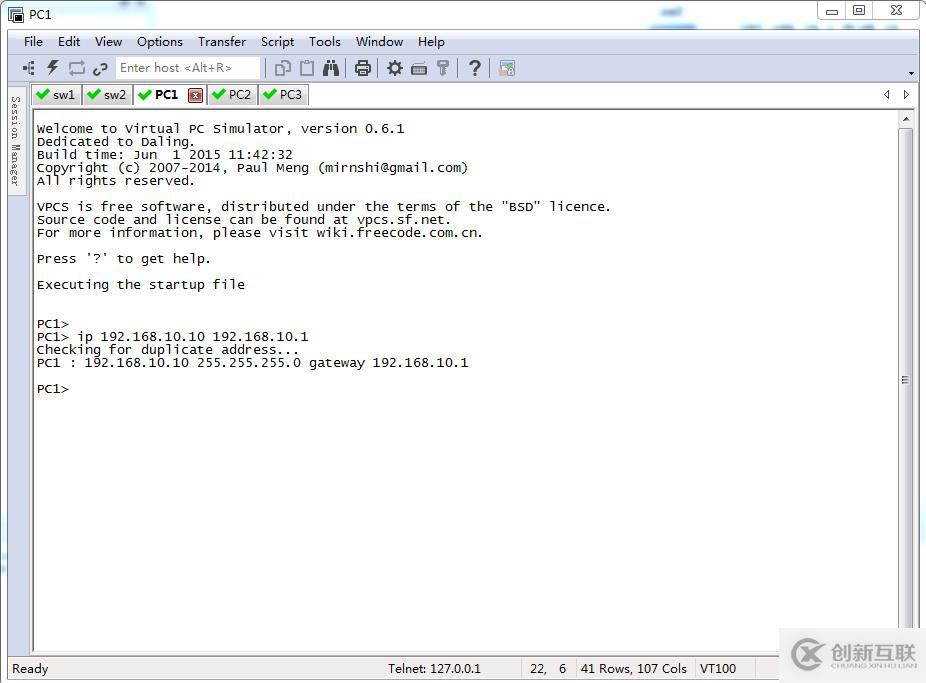Click the SecureFX launch icon
Image resolution: width=926 pixels, height=683 pixels.
(507, 68)
